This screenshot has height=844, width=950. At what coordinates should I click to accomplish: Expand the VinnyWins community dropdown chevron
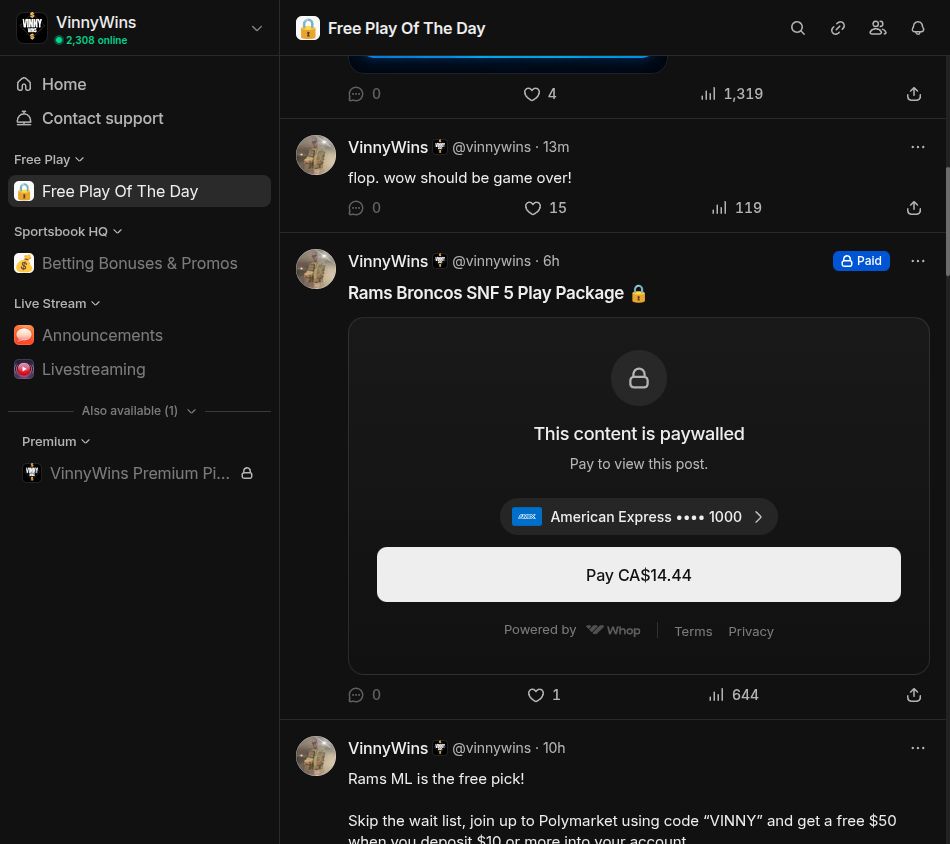[x=257, y=28]
